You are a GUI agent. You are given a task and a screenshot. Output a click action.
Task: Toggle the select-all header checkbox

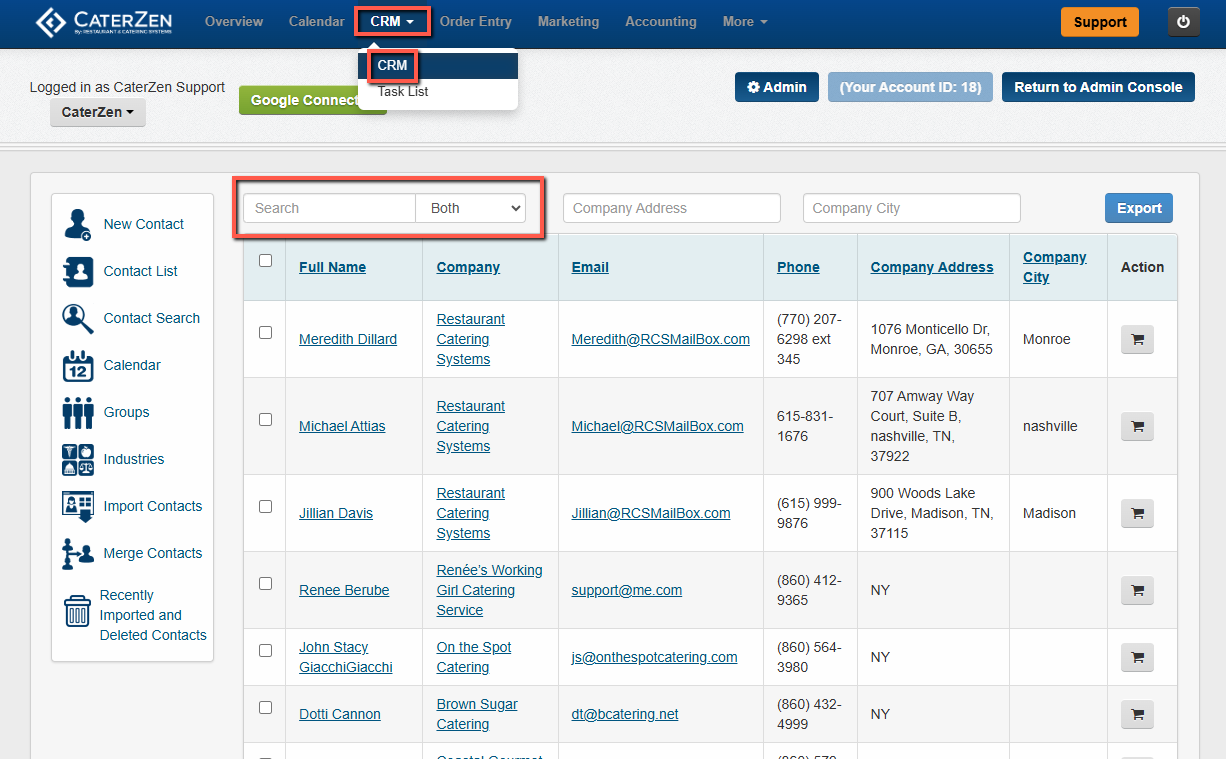click(265, 260)
